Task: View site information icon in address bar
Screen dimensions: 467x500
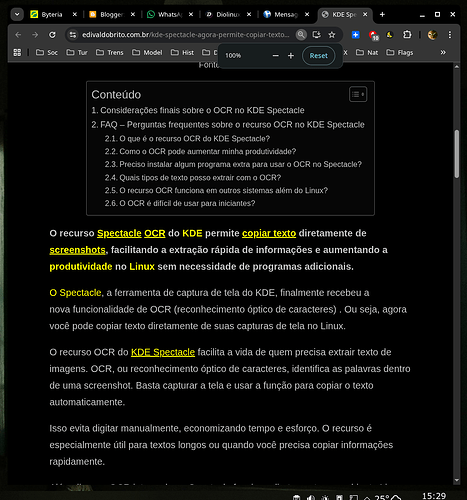Action: 73,35
